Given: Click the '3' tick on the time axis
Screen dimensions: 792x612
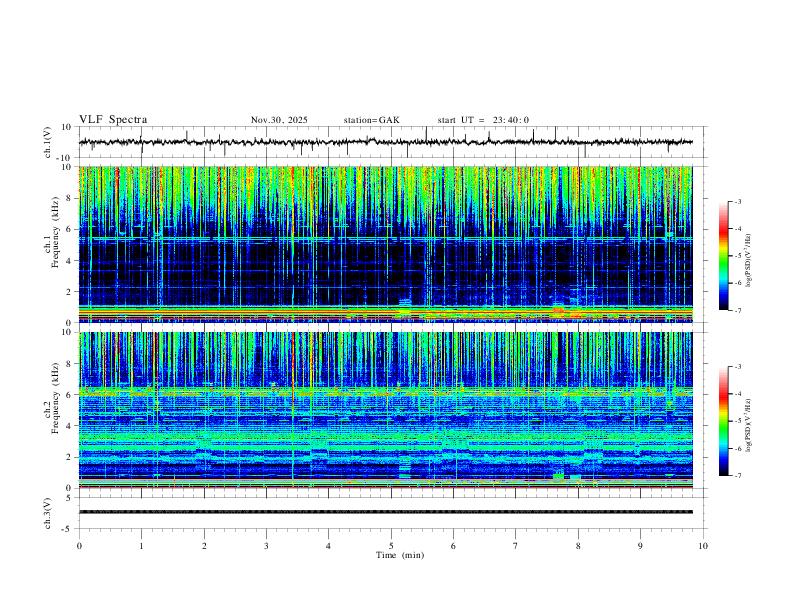Looking at the screenshot, I should point(266,546).
